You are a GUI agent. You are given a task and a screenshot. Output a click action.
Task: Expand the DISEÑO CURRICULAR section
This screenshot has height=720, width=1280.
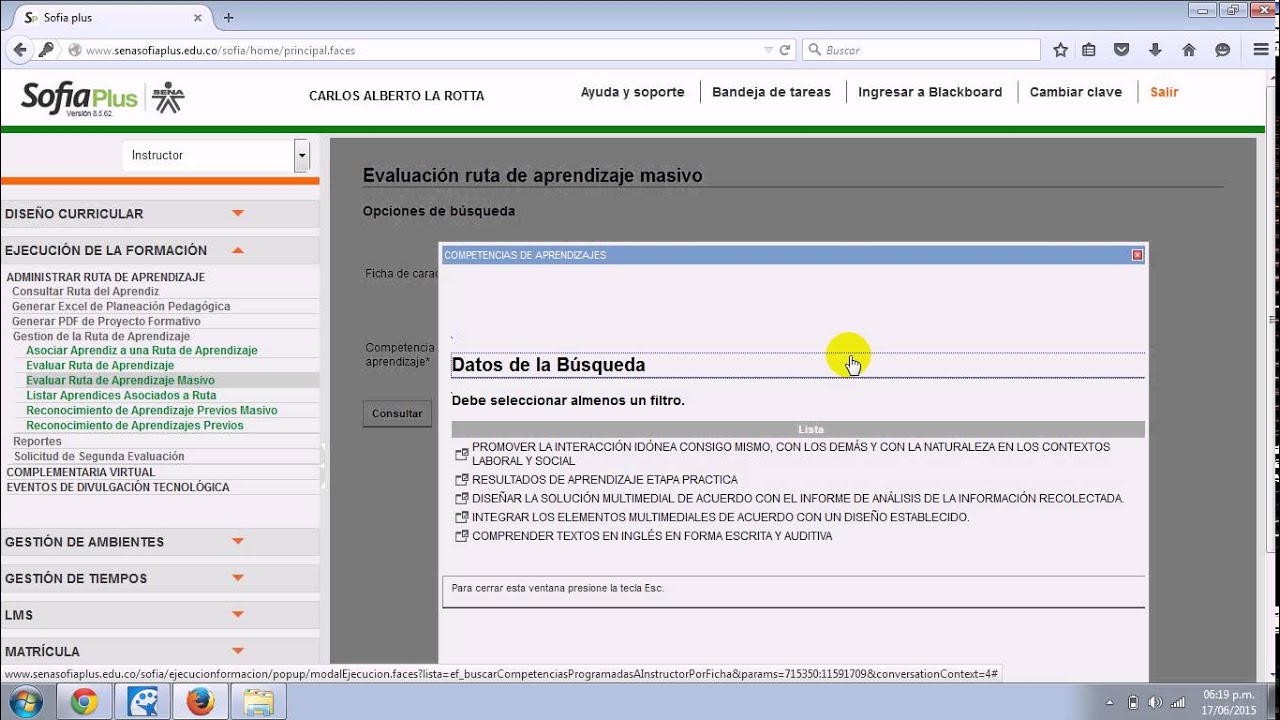point(238,213)
